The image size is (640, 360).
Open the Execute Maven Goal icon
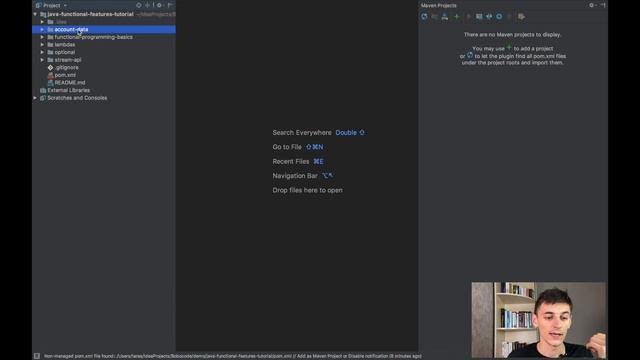point(479,16)
